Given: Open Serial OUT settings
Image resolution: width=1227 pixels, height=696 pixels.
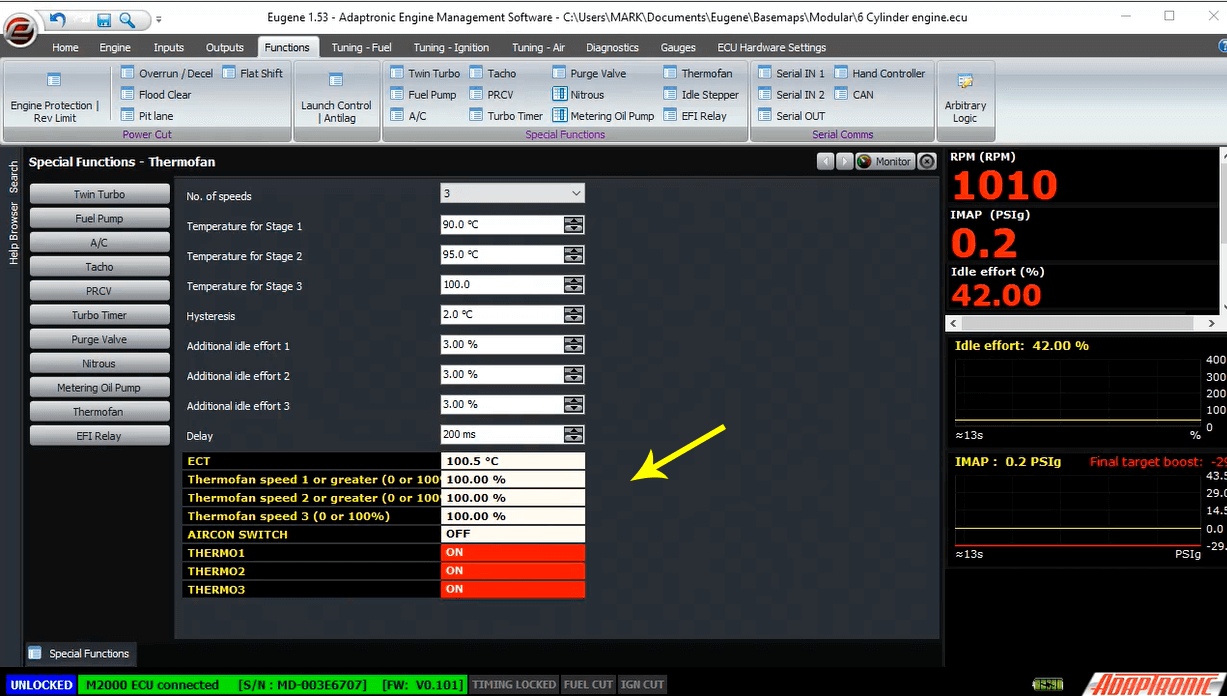Looking at the screenshot, I should [x=792, y=116].
